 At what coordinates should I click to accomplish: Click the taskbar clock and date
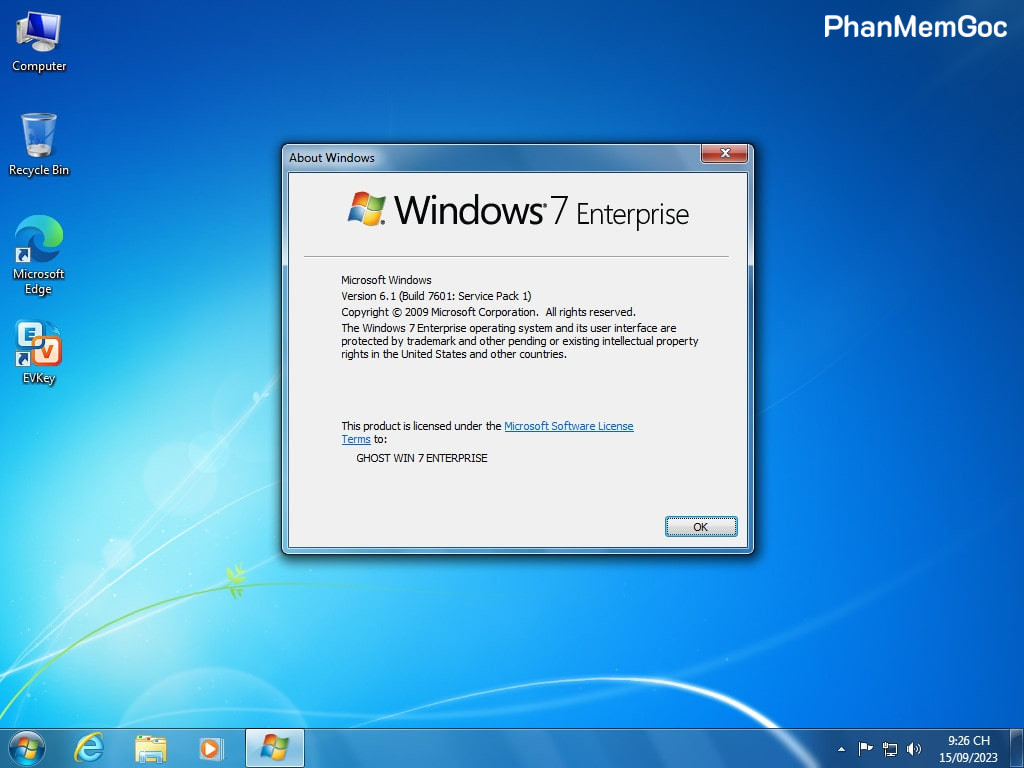point(968,748)
